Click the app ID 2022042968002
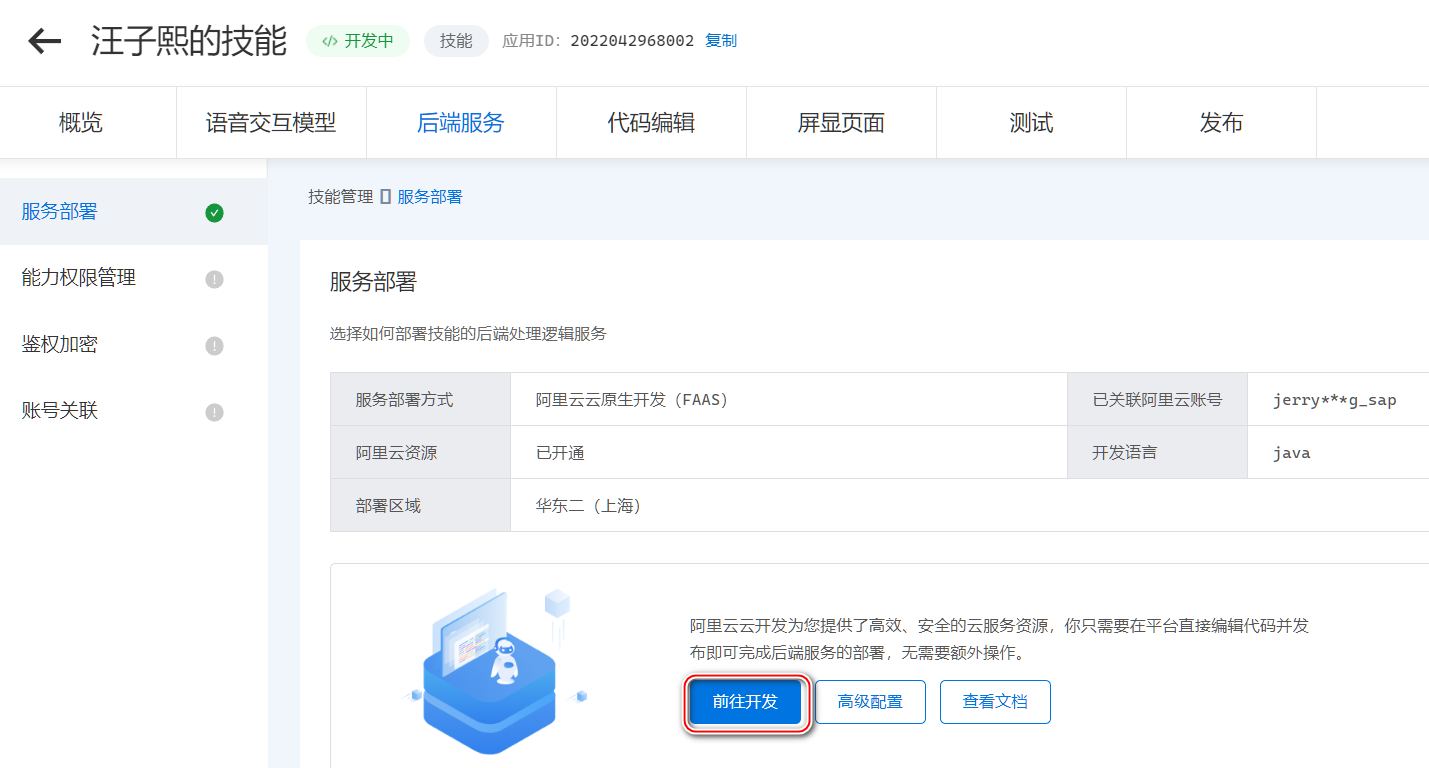 point(632,41)
